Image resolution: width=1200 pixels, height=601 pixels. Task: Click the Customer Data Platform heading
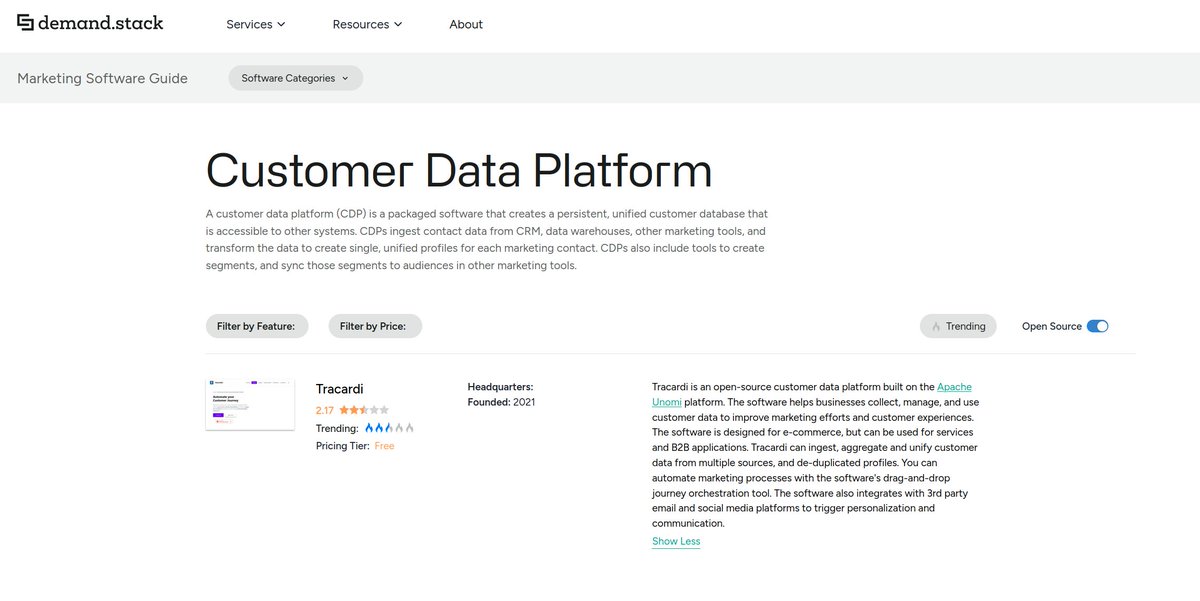[x=459, y=170]
